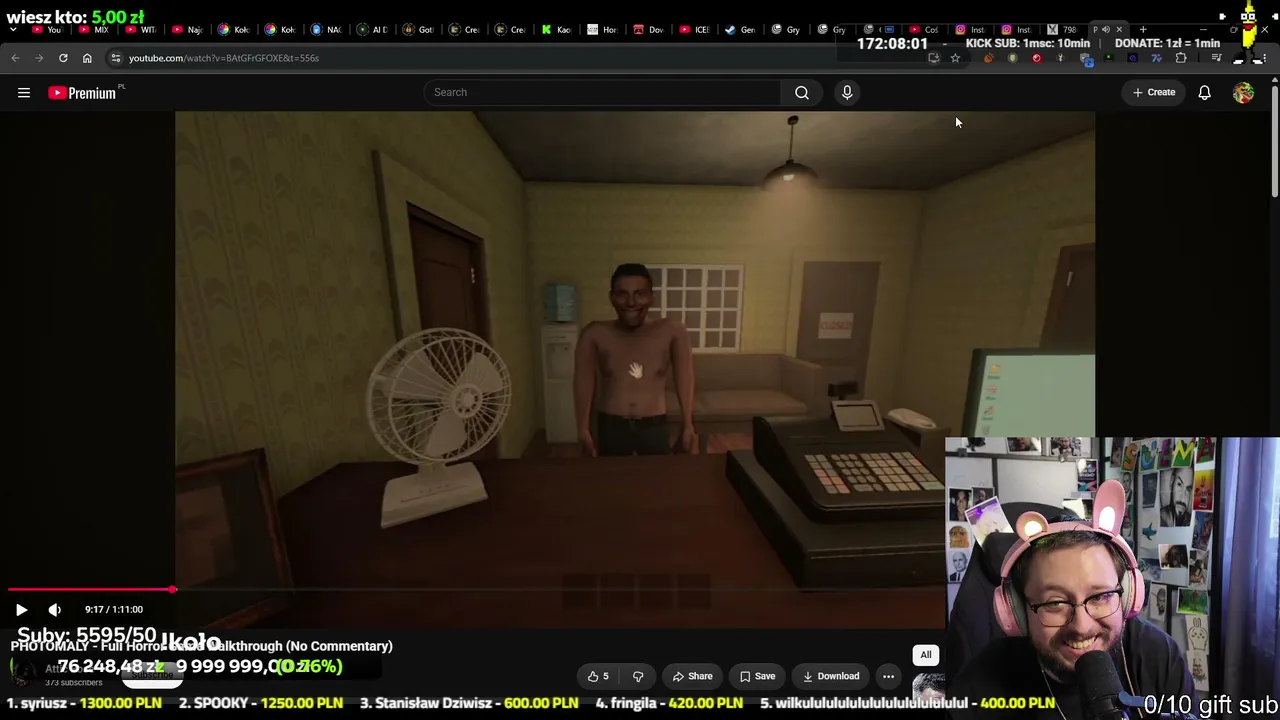
Task: View site information icon in address bar
Action: pyautogui.click(x=116, y=58)
